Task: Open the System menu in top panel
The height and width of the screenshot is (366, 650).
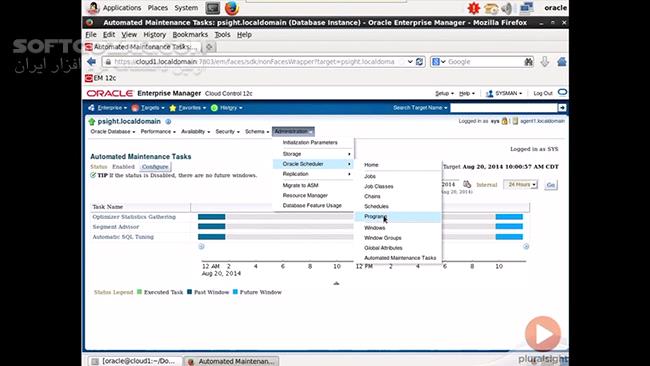Action: coord(186,8)
